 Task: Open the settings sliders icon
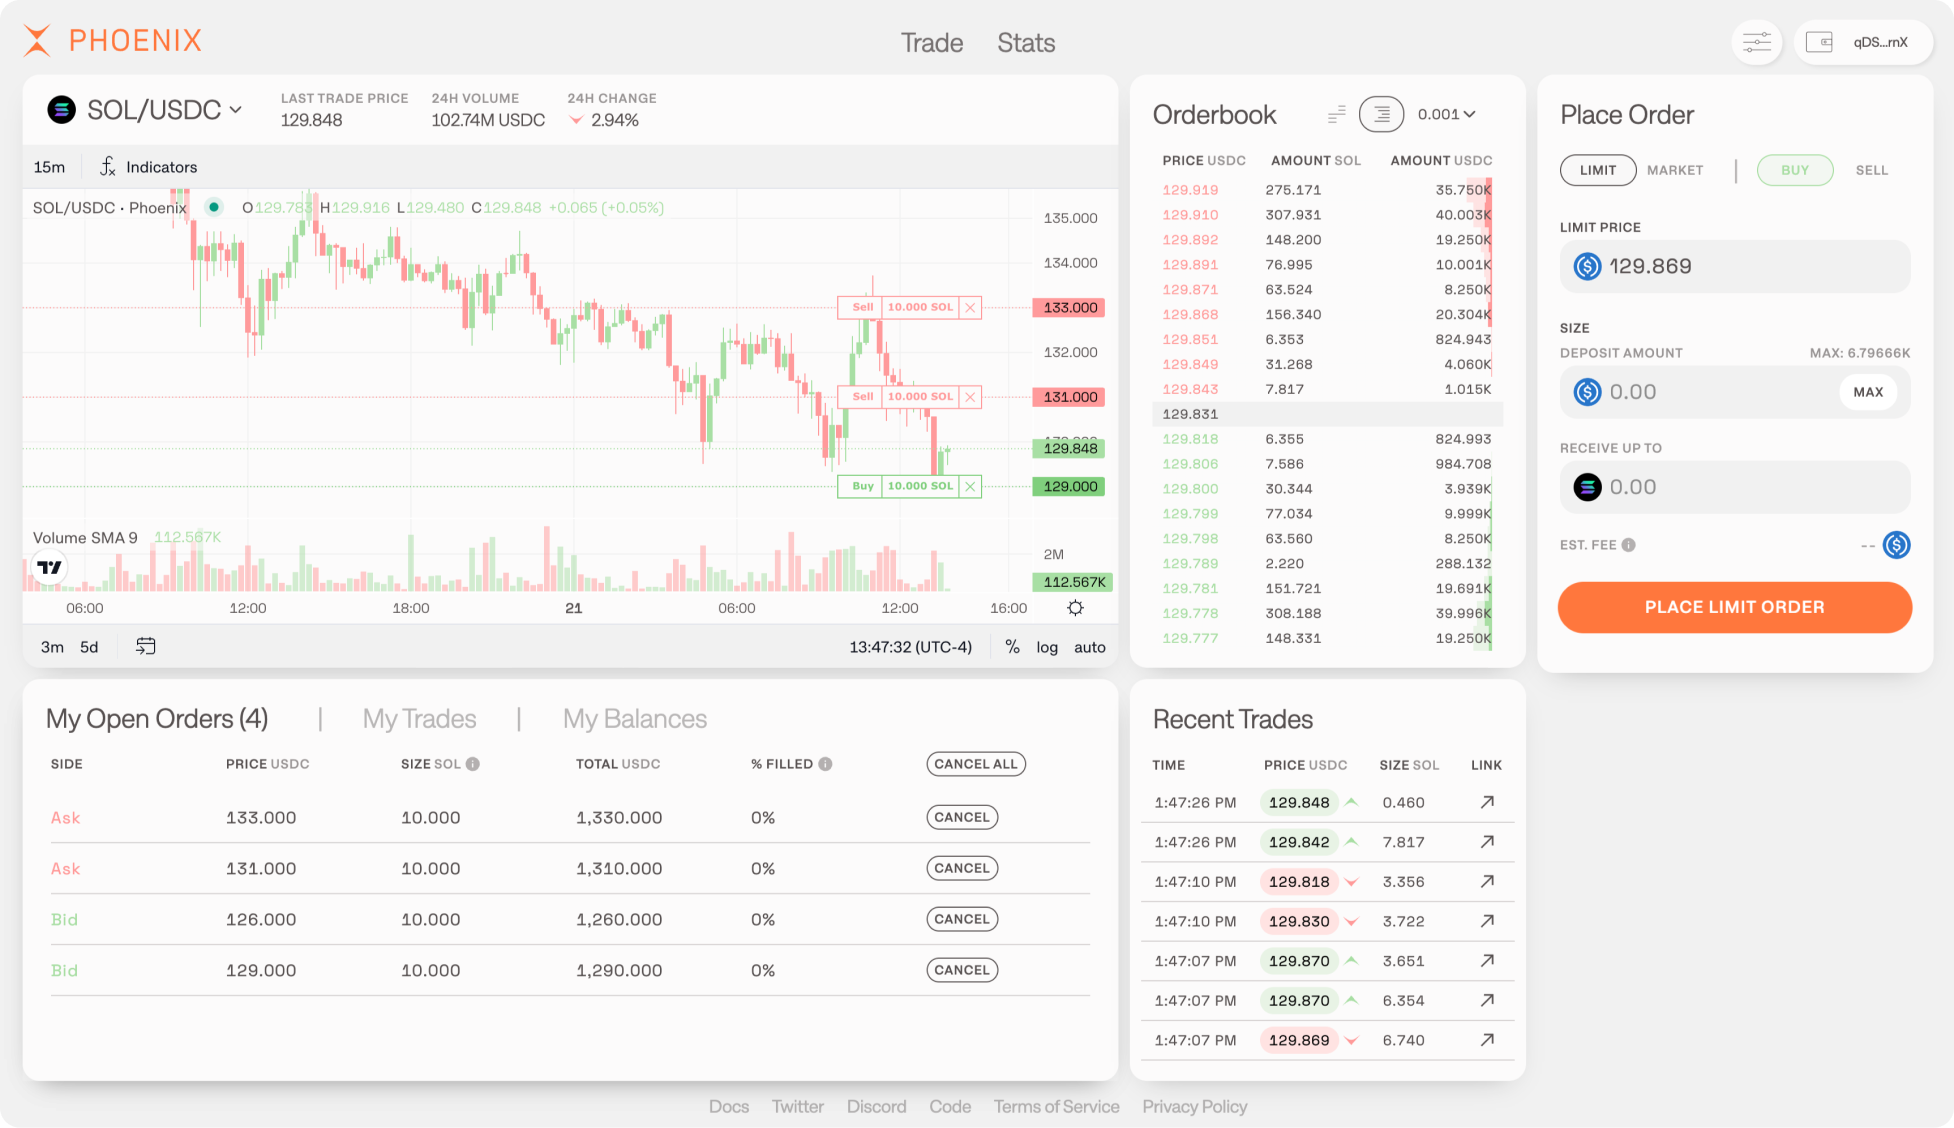tap(1756, 42)
